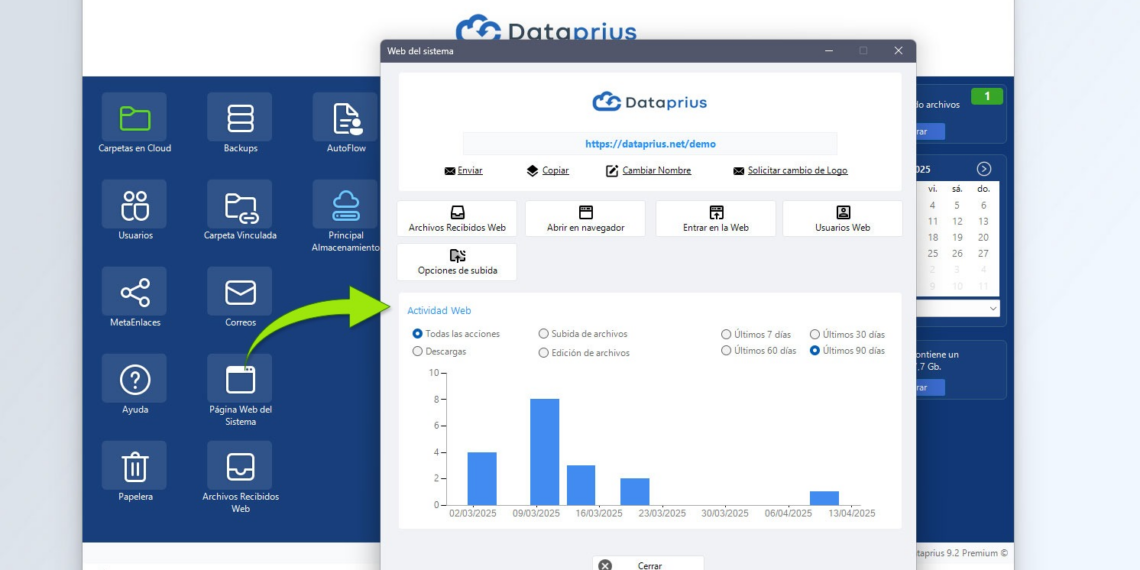
Task: Select Edición de archivos radio button
Action: pos(543,353)
